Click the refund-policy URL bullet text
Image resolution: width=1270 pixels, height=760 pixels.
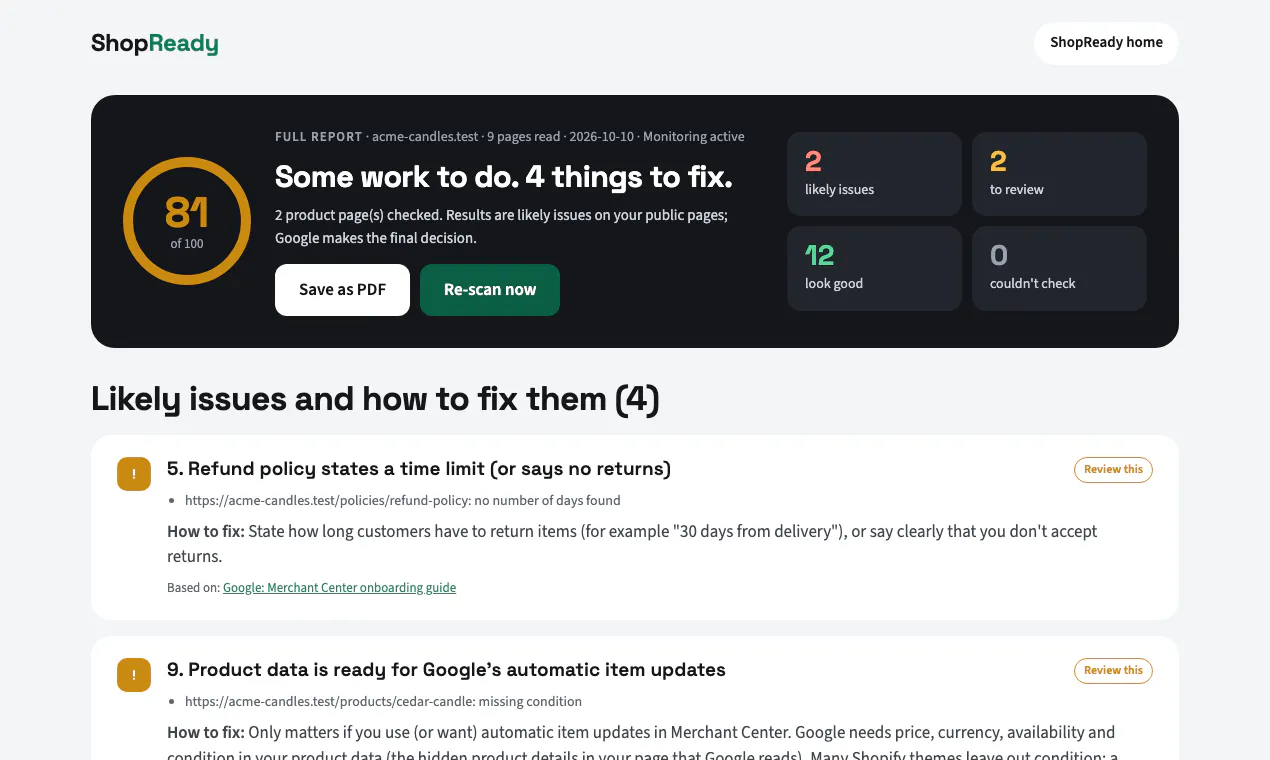(x=403, y=501)
